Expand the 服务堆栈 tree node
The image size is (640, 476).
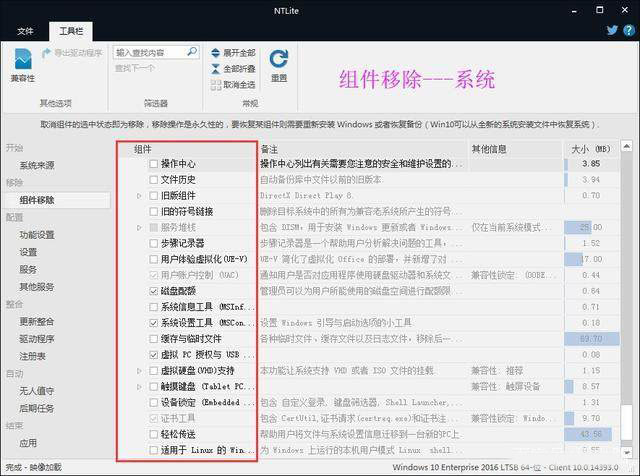coord(139,227)
